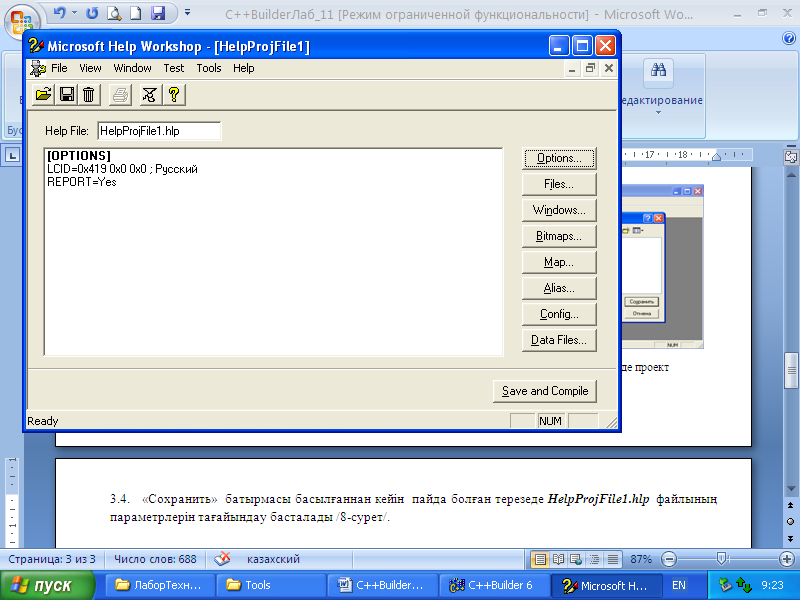800x600 pixels.
Task: Switch to Full Screen Reading view
Action: click(x=558, y=560)
